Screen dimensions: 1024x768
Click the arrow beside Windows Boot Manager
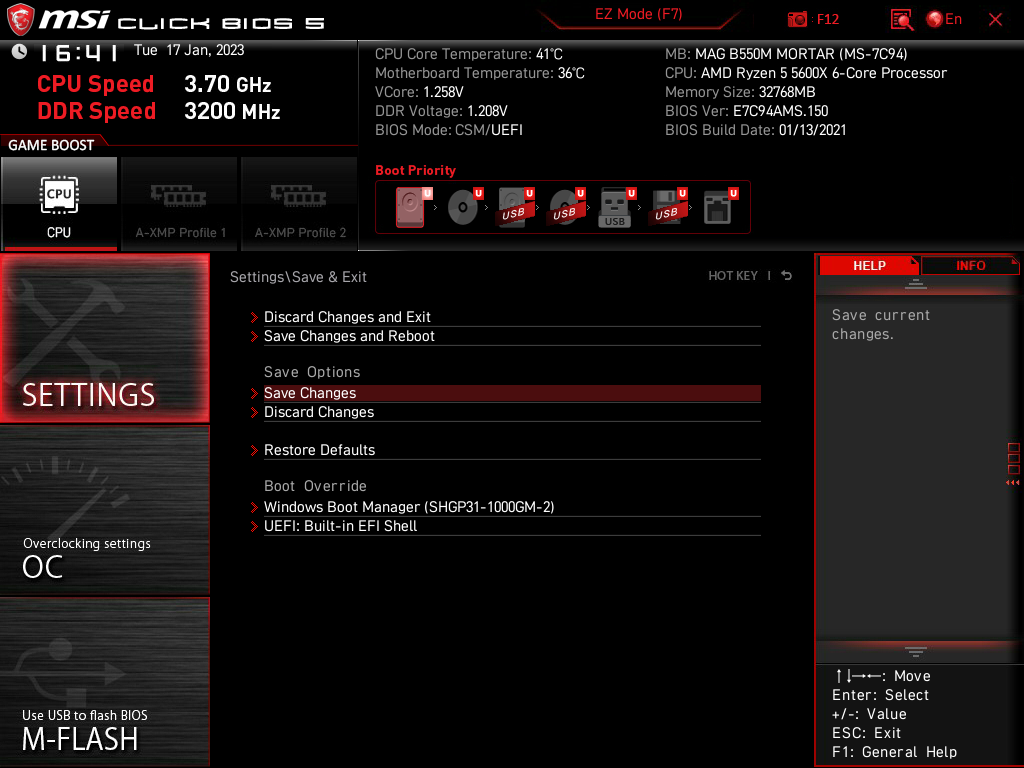(x=254, y=507)
